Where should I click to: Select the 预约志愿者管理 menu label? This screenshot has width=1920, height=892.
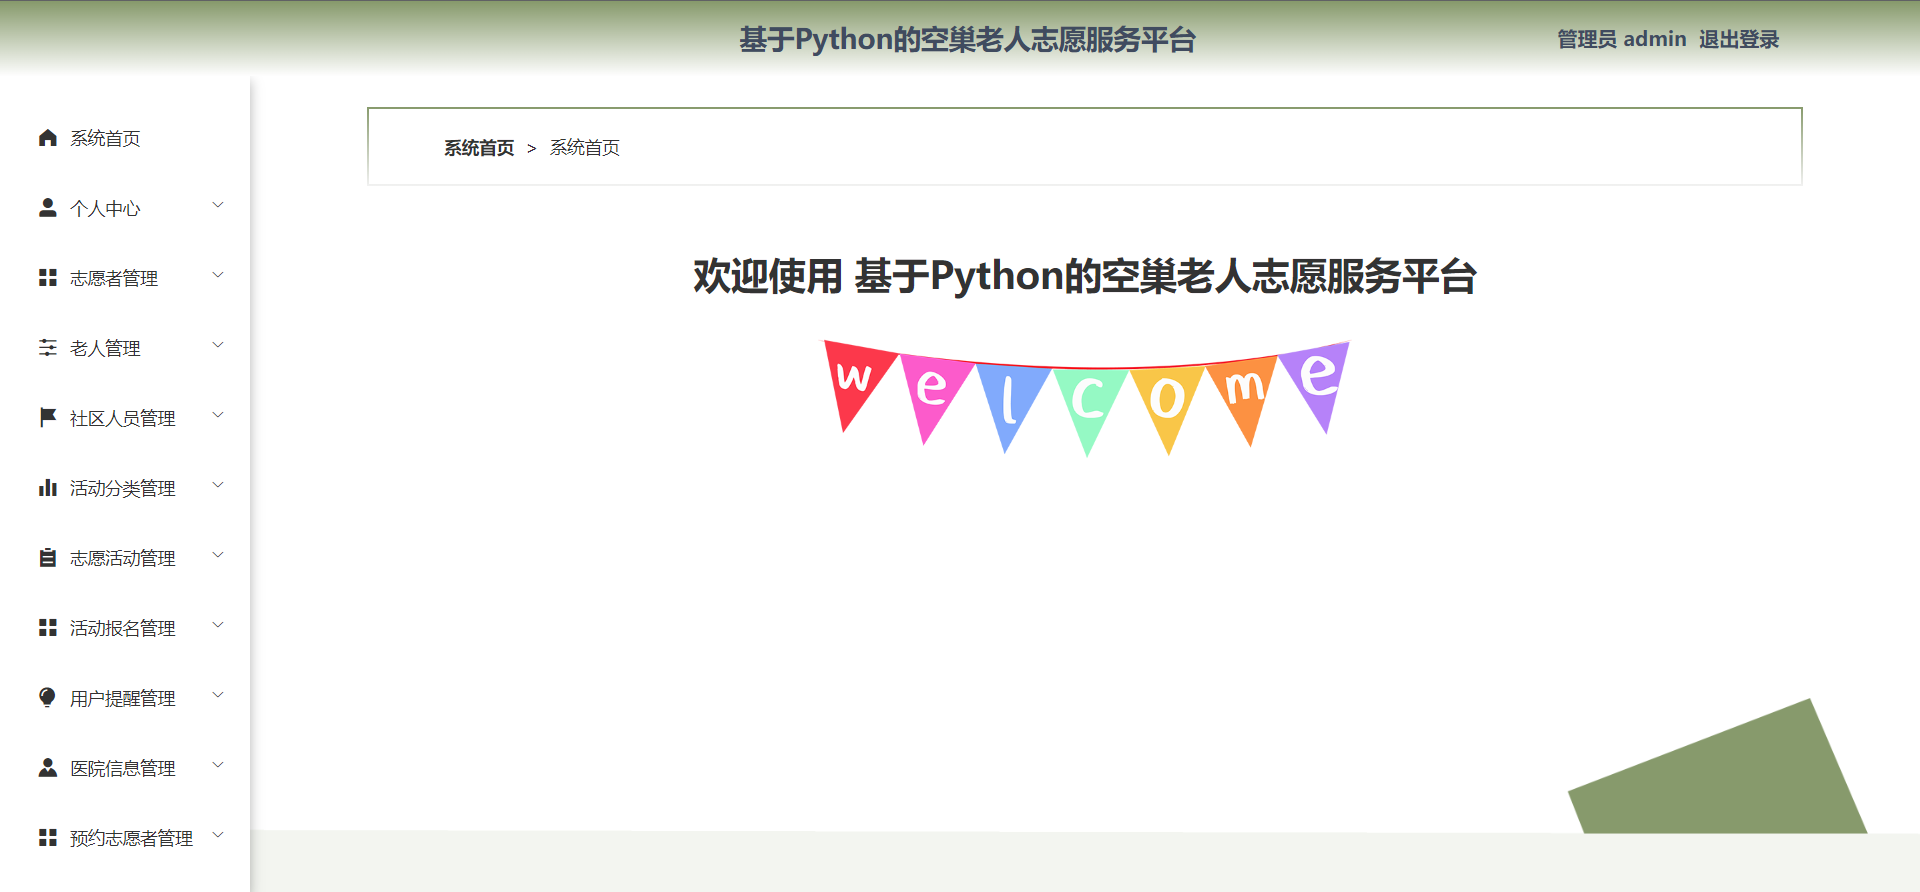[132, 839]
